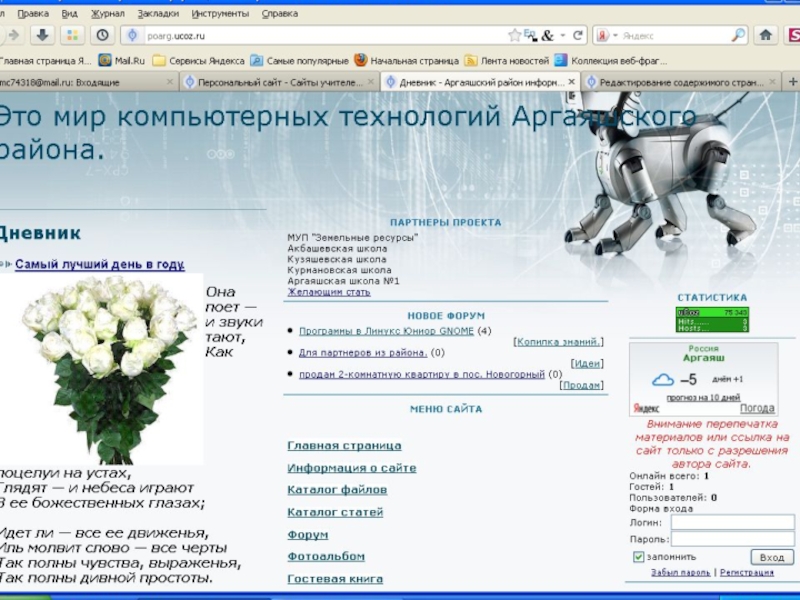The image size is (800, 600).
Task: Click прогноз на 10 дней link
Action: click(703, 397)
